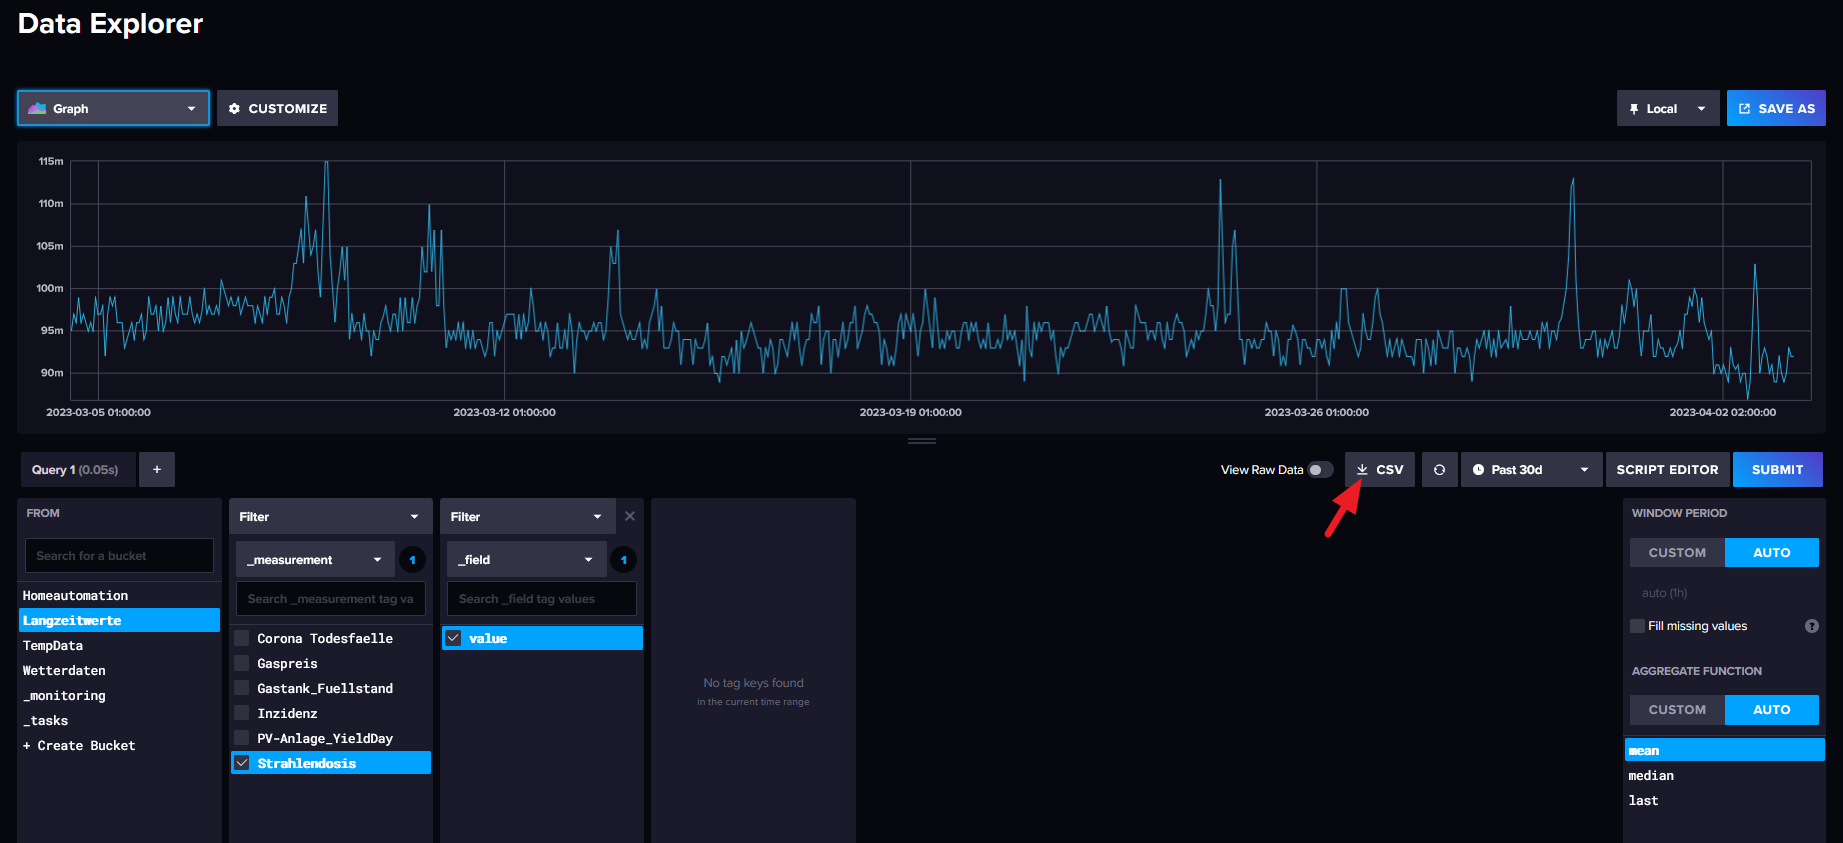1843x843 pixels.
Task: Open the Past 30d time range dropdown
Action: click(1531, 469)
